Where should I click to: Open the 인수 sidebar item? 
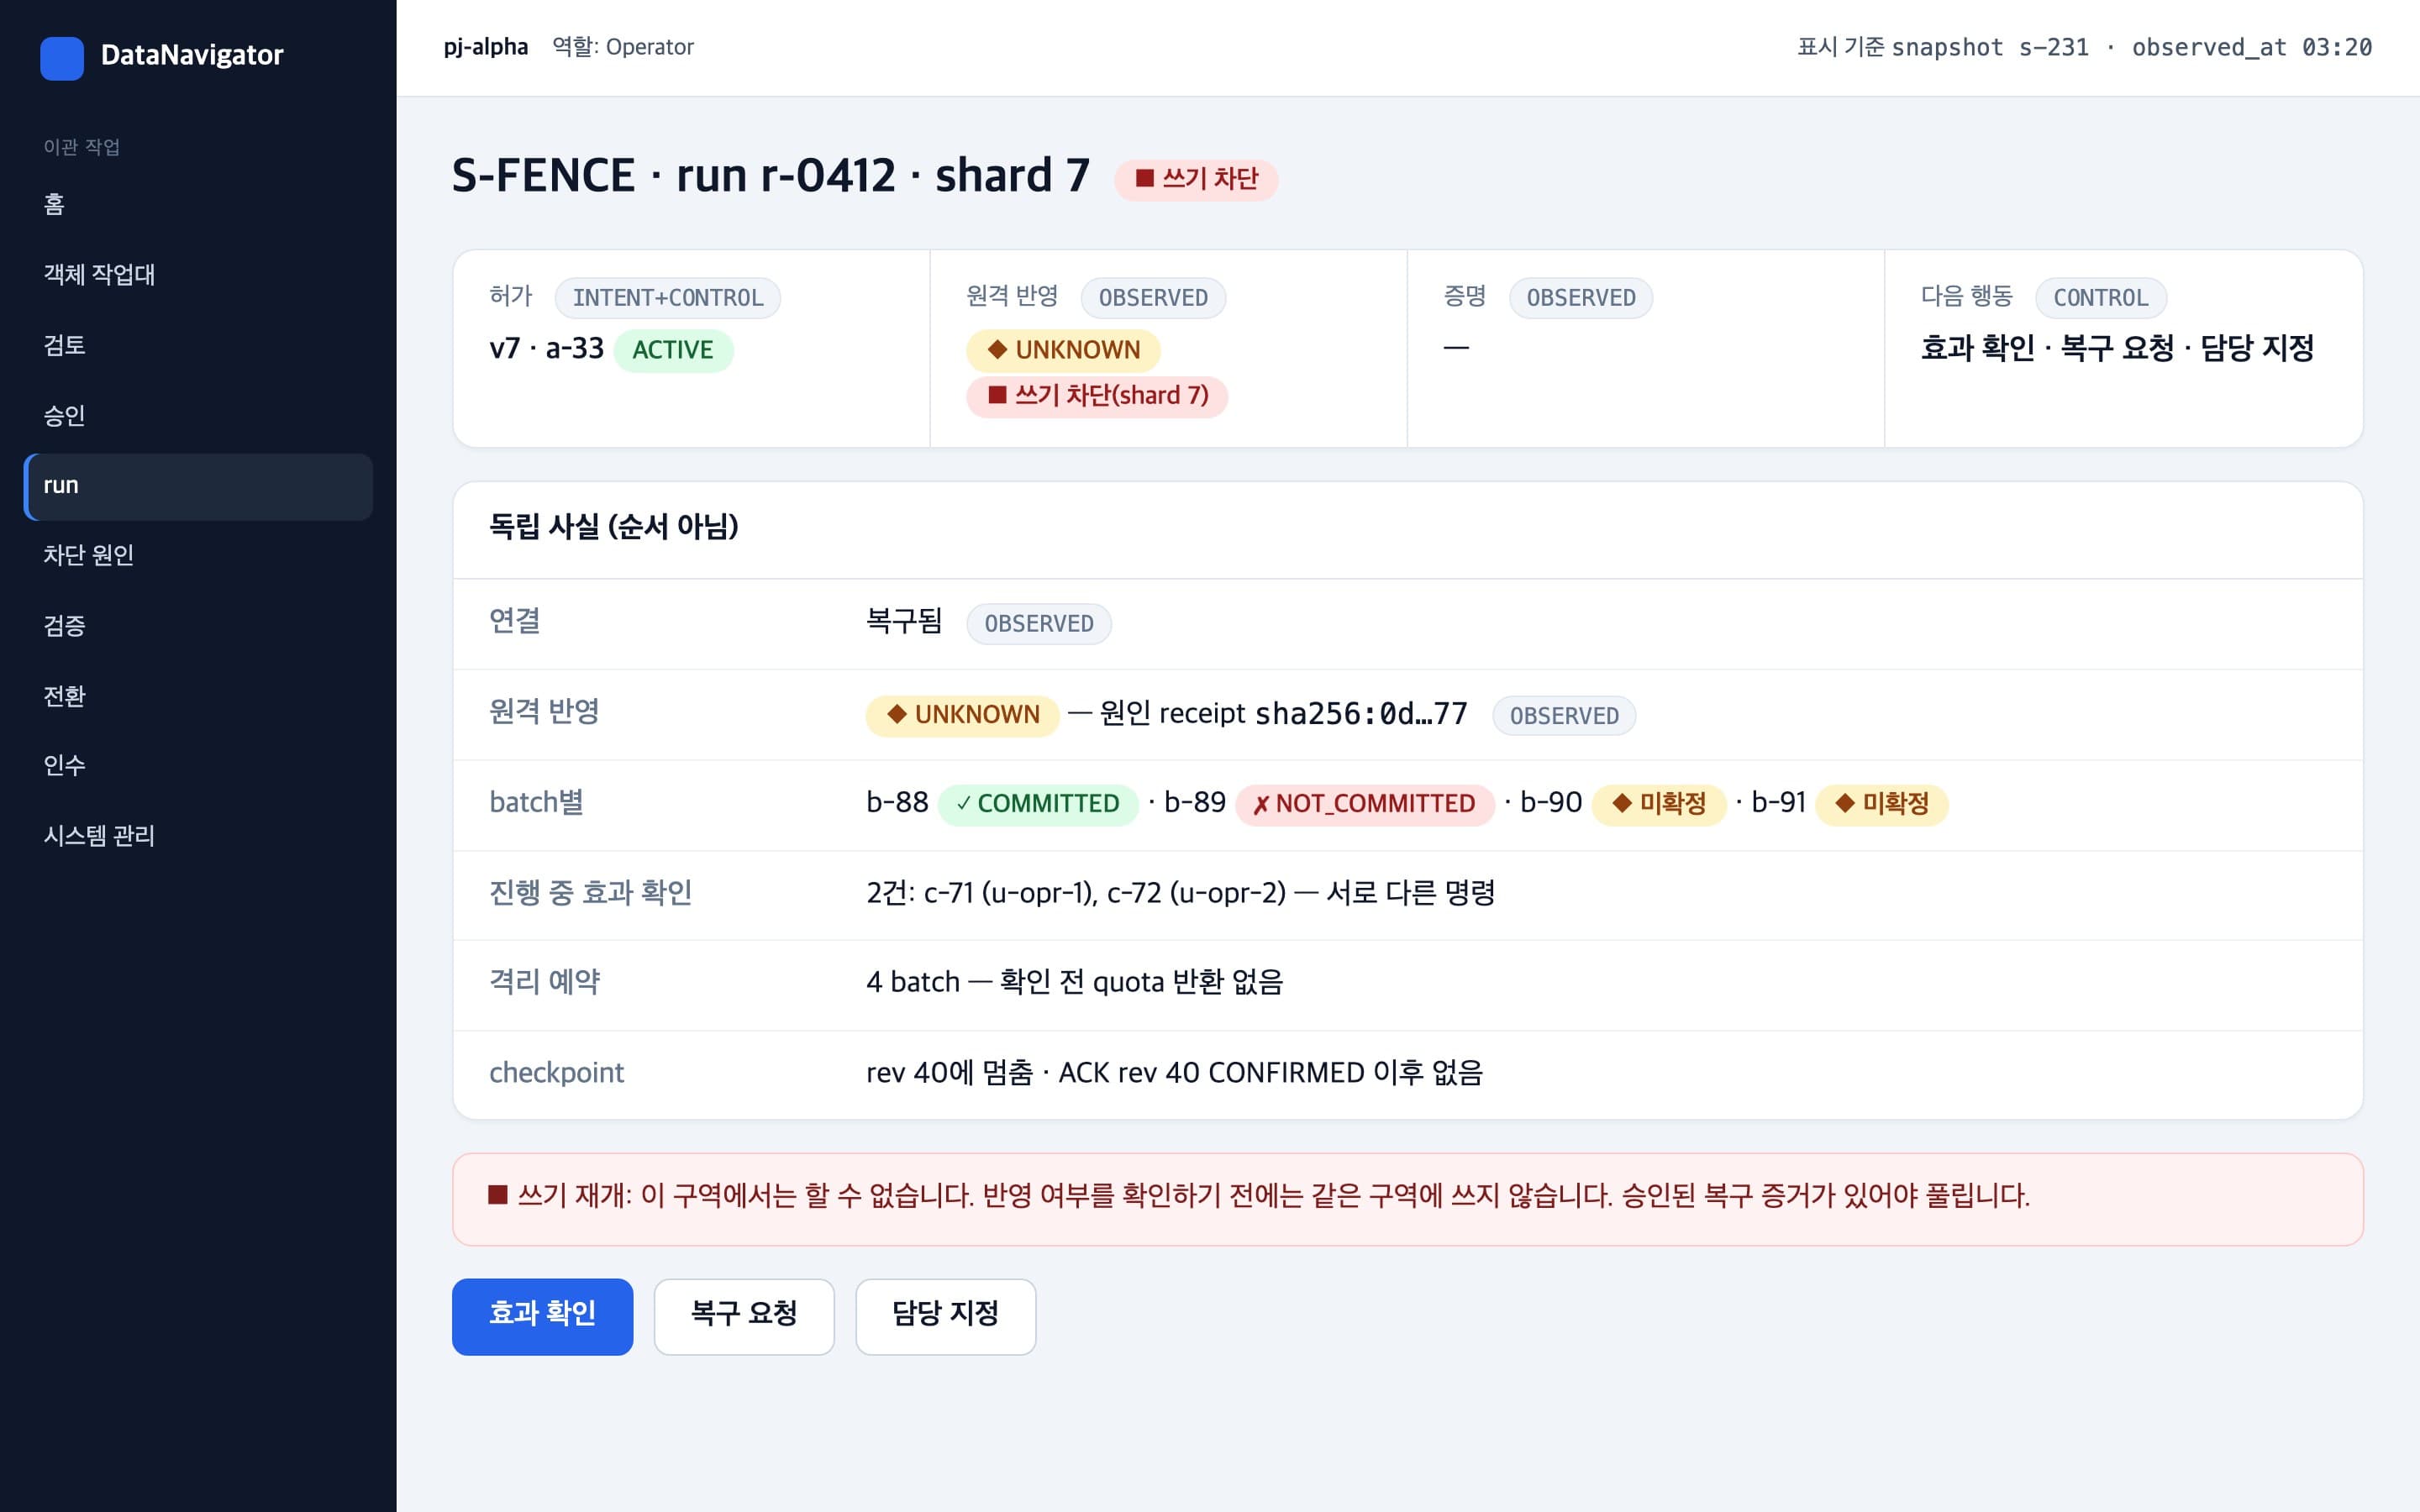tap(198, 766)
